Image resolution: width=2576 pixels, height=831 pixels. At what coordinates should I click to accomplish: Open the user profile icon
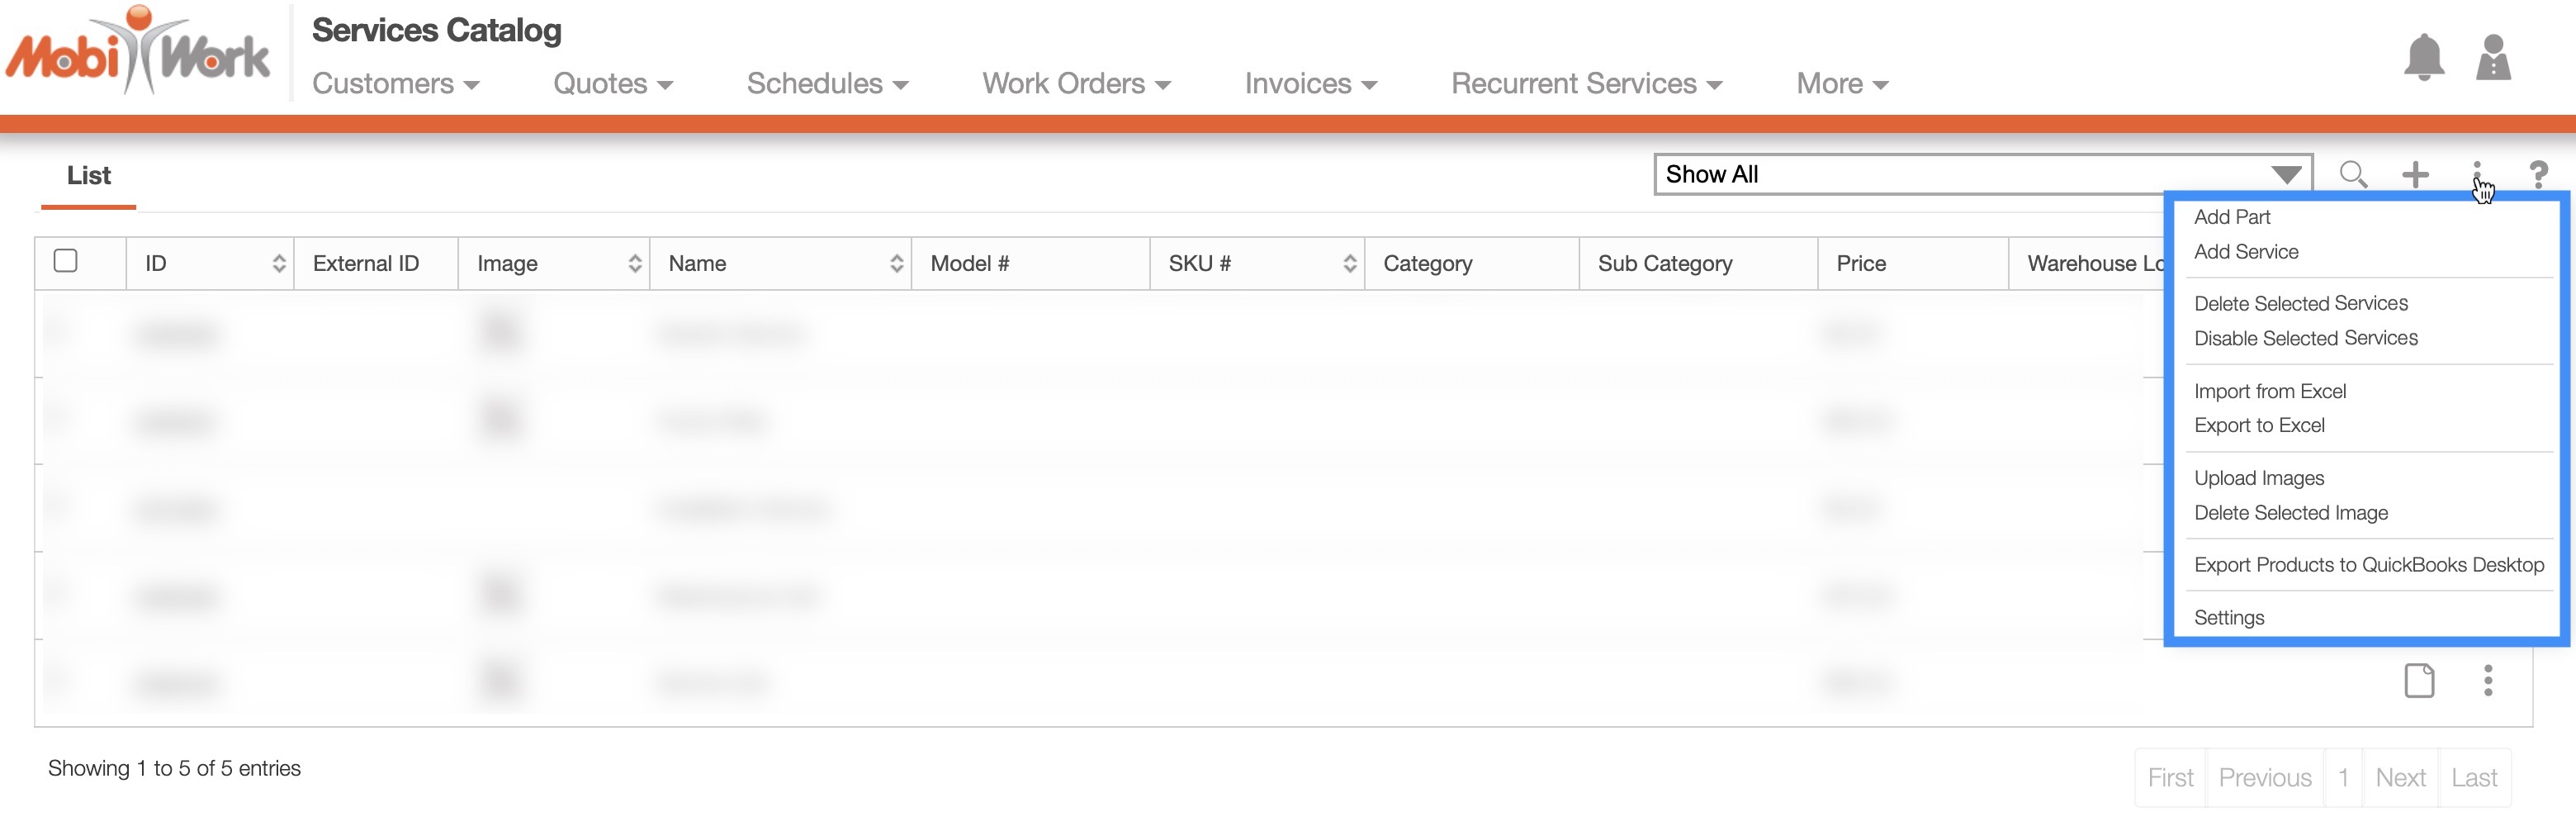[2492, 57]
